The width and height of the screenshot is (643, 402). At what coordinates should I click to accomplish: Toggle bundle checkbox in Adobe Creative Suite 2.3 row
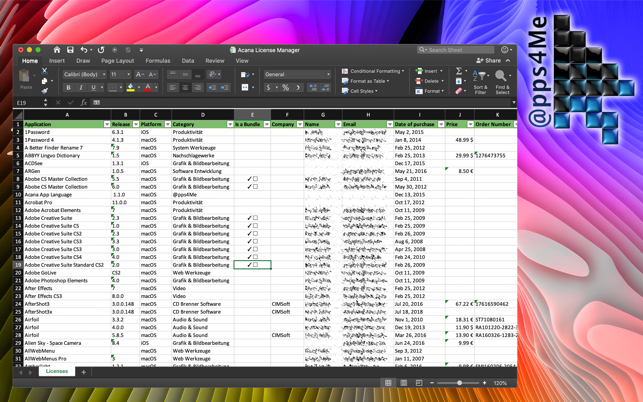tap(255, 218)
